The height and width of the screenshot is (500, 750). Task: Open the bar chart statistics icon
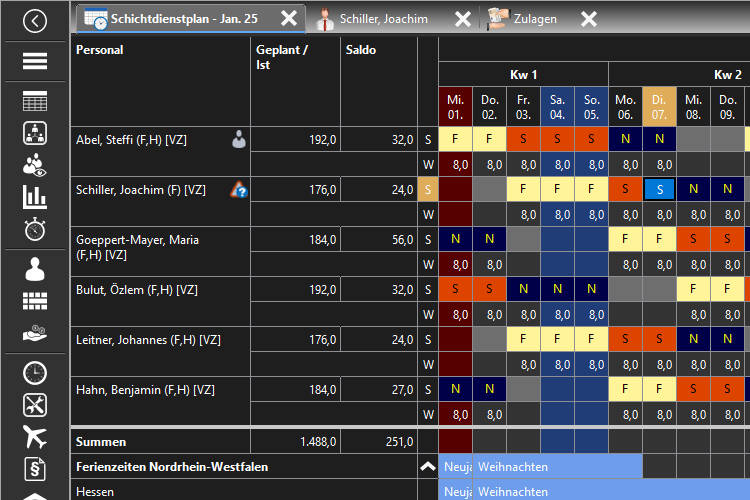pos(35,197)
